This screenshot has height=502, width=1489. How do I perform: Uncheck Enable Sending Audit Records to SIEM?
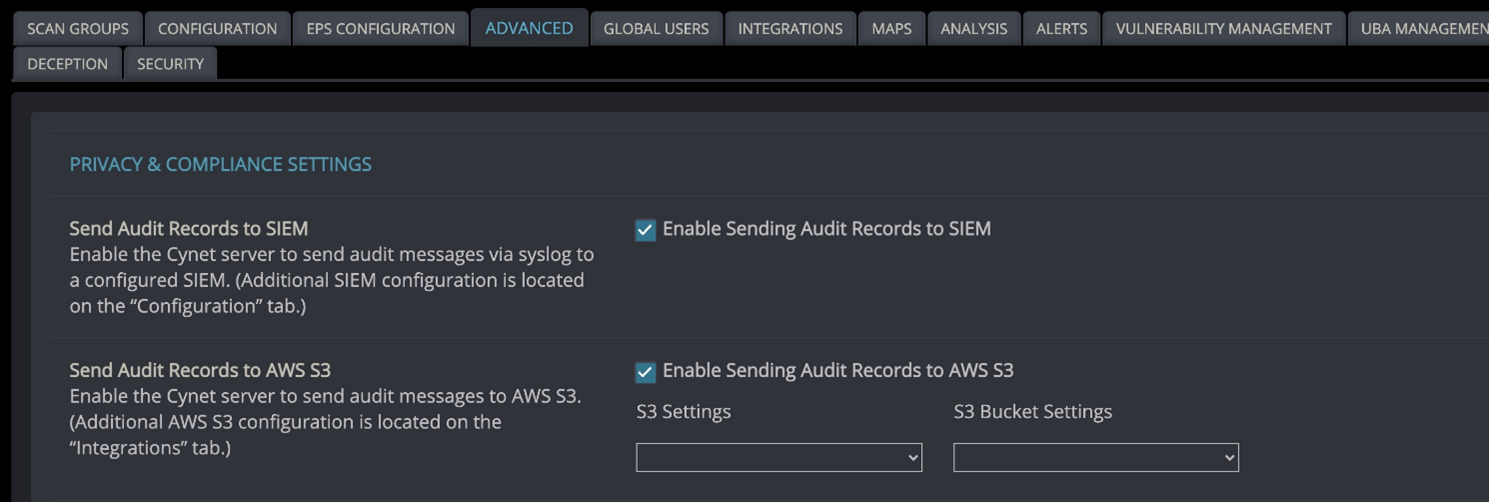tap(645, 230)
